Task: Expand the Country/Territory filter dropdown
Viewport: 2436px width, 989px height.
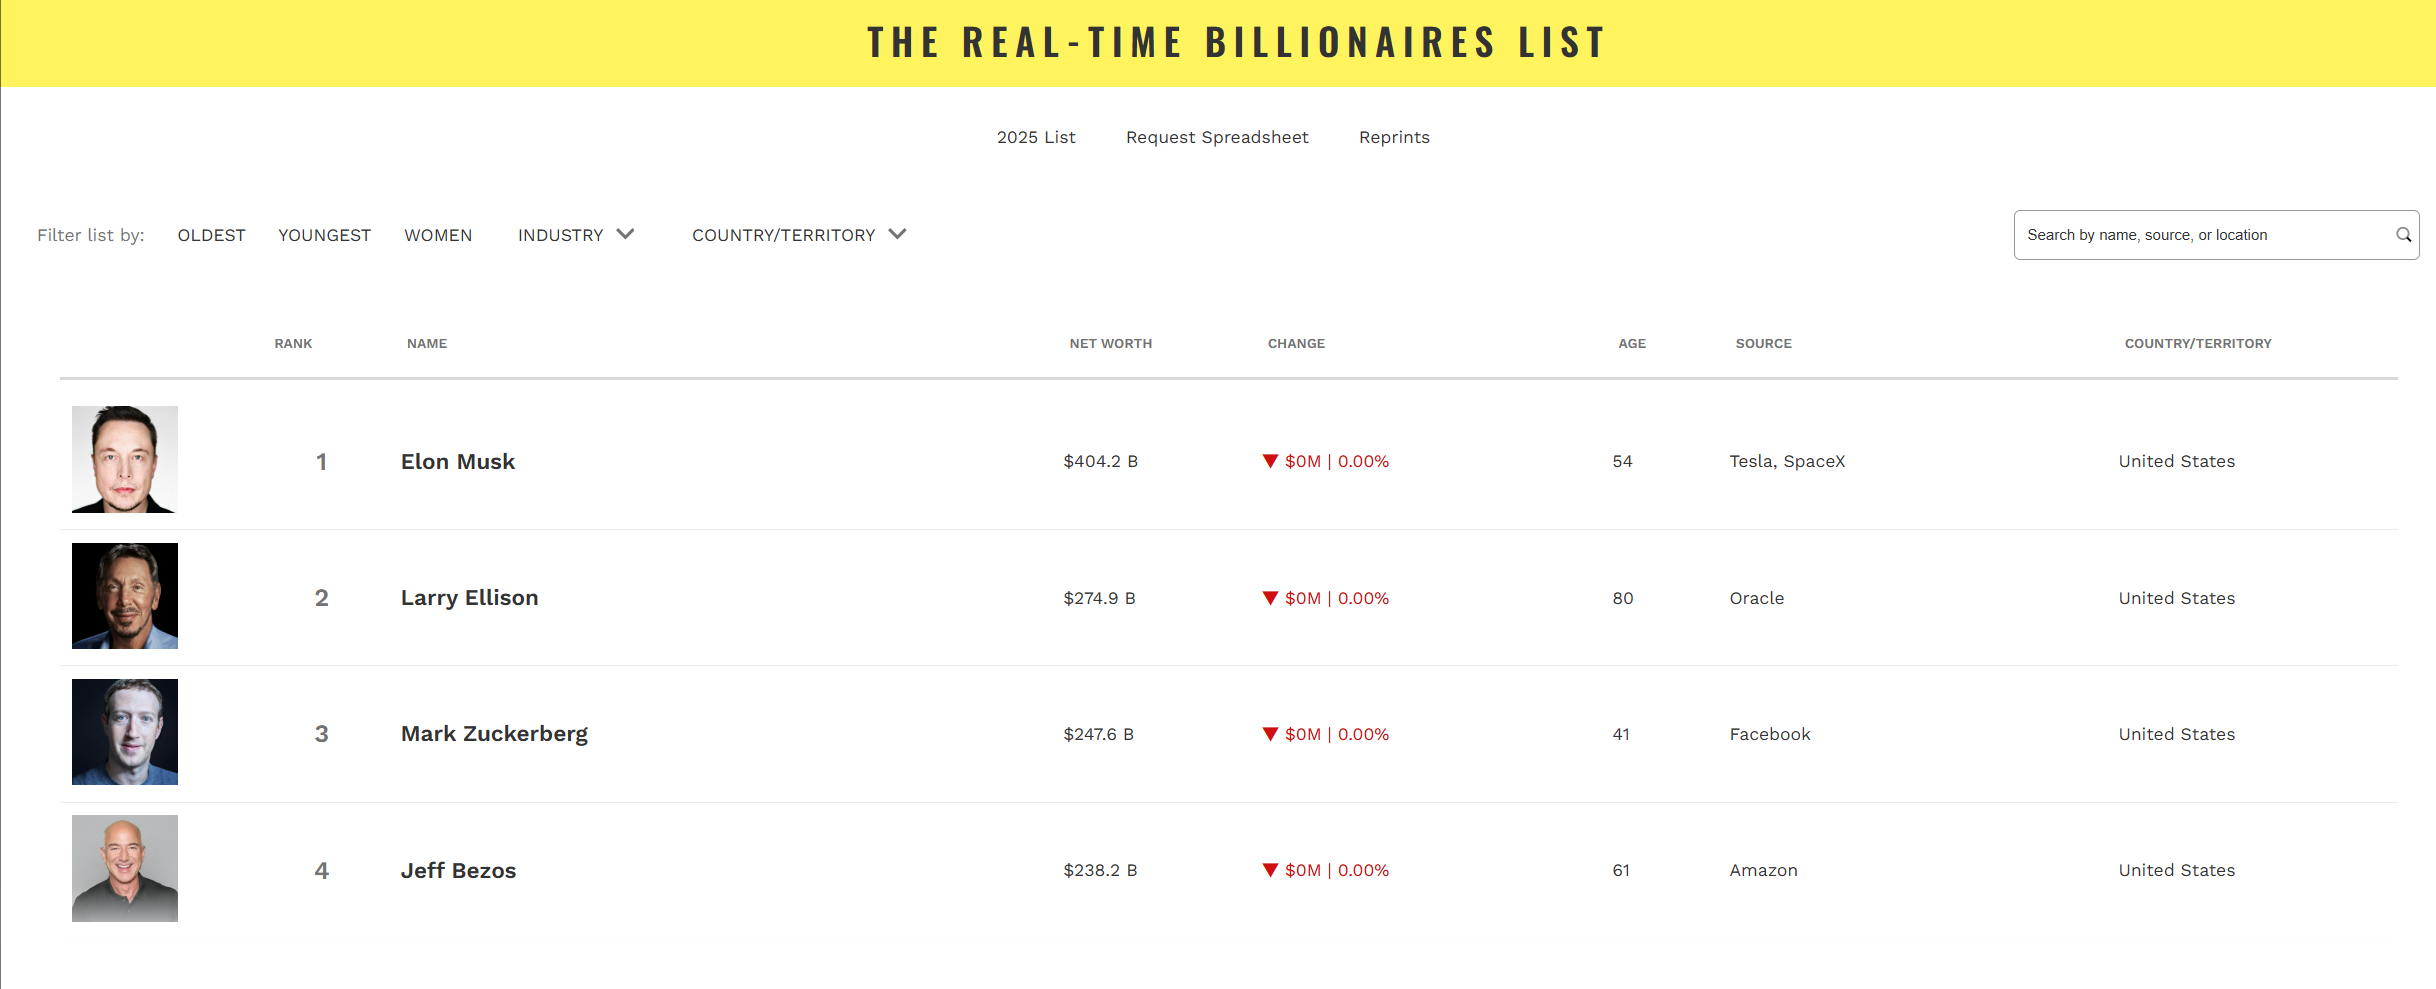Action: click(798, 235)
